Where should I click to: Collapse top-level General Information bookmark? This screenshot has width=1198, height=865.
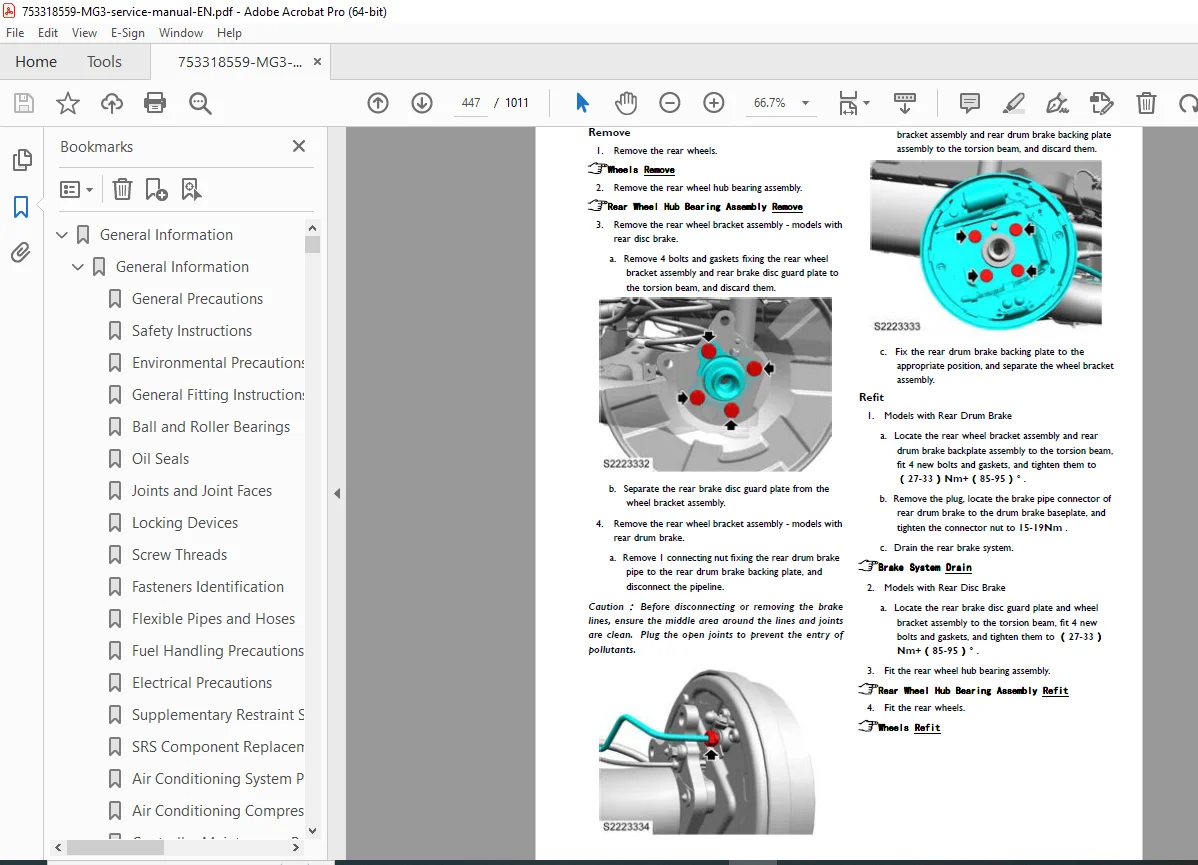pyautogui.click(x=62, y=235)
